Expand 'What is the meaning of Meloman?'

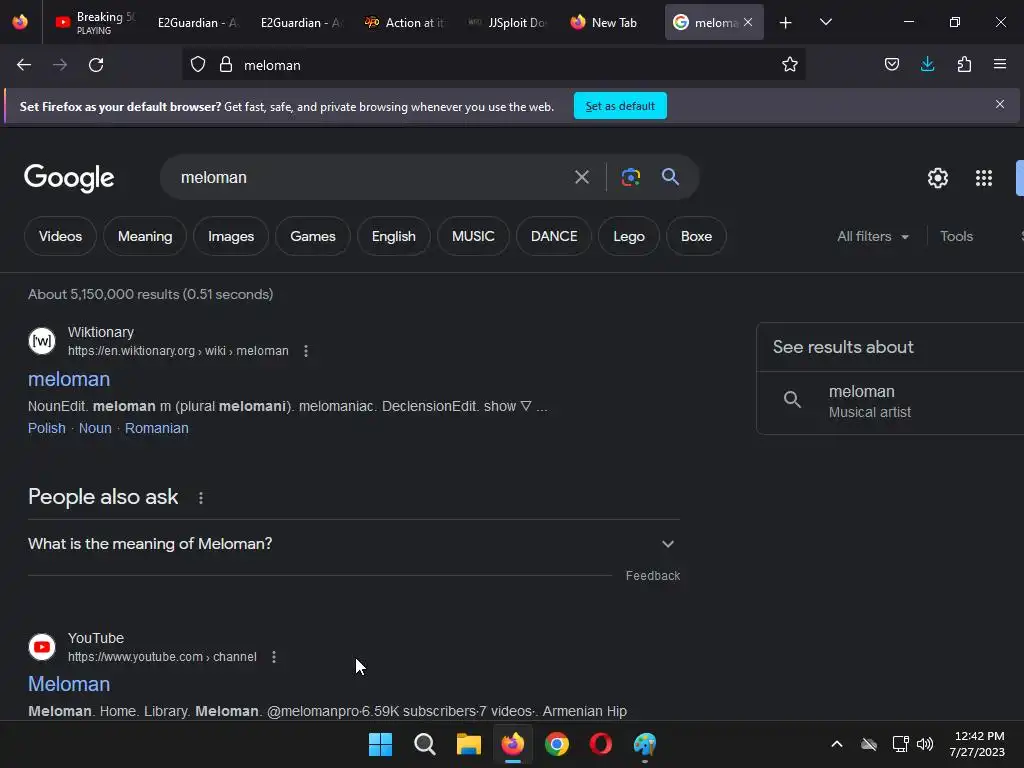353,544
